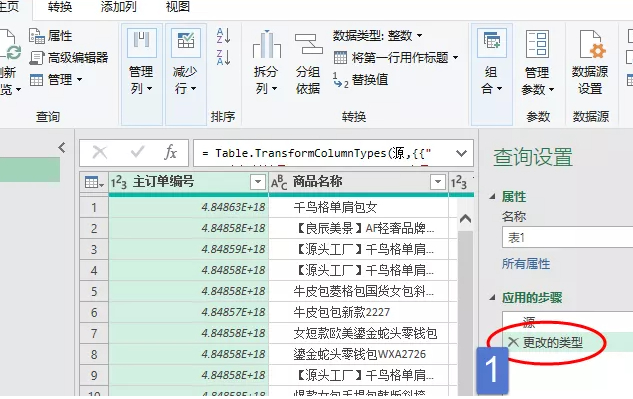Sort descending with Z-A icon
This screenshot has height=399, width=633.
223,57
